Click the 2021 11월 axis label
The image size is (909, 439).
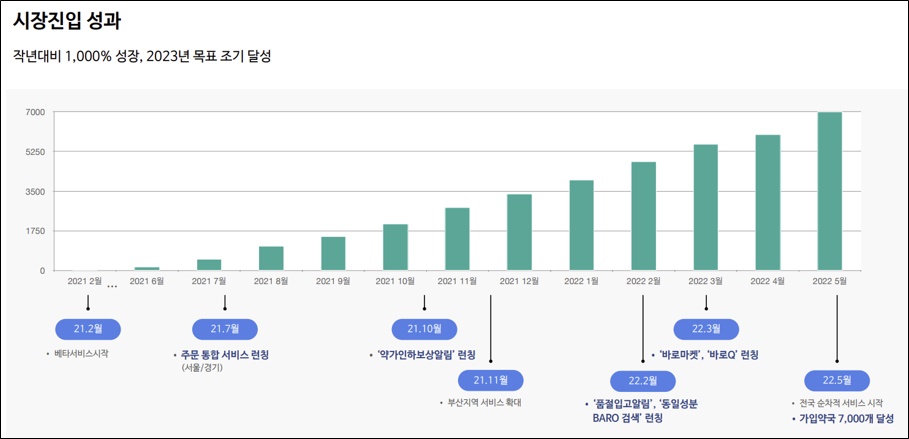457,281
